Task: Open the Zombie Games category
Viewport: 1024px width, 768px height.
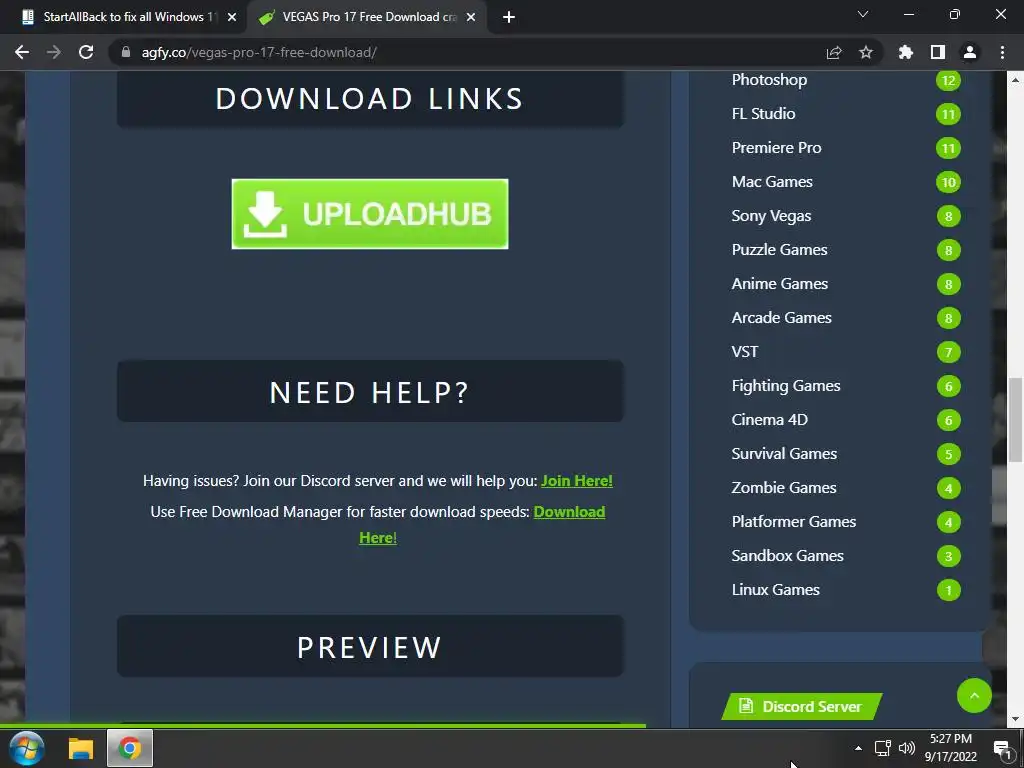Action: pos(784,487)
